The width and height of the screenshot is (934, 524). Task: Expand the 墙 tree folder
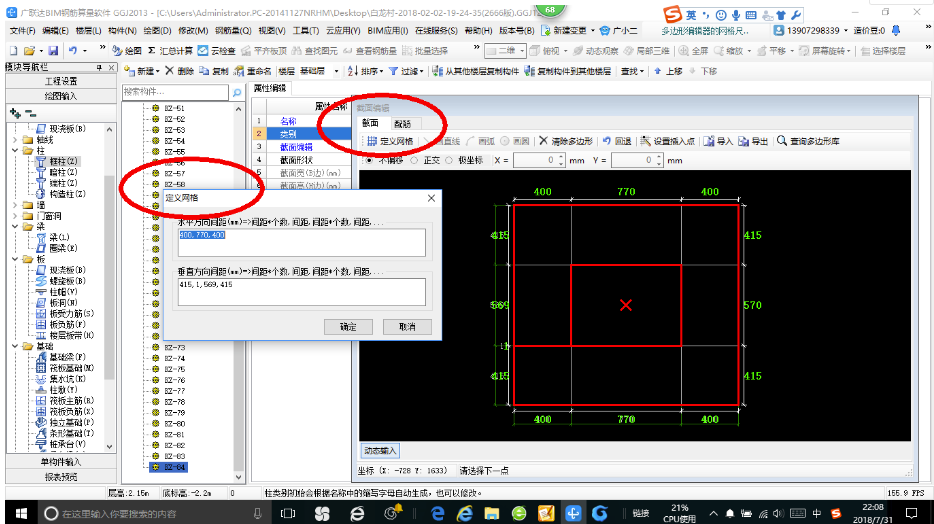(15, 205)
